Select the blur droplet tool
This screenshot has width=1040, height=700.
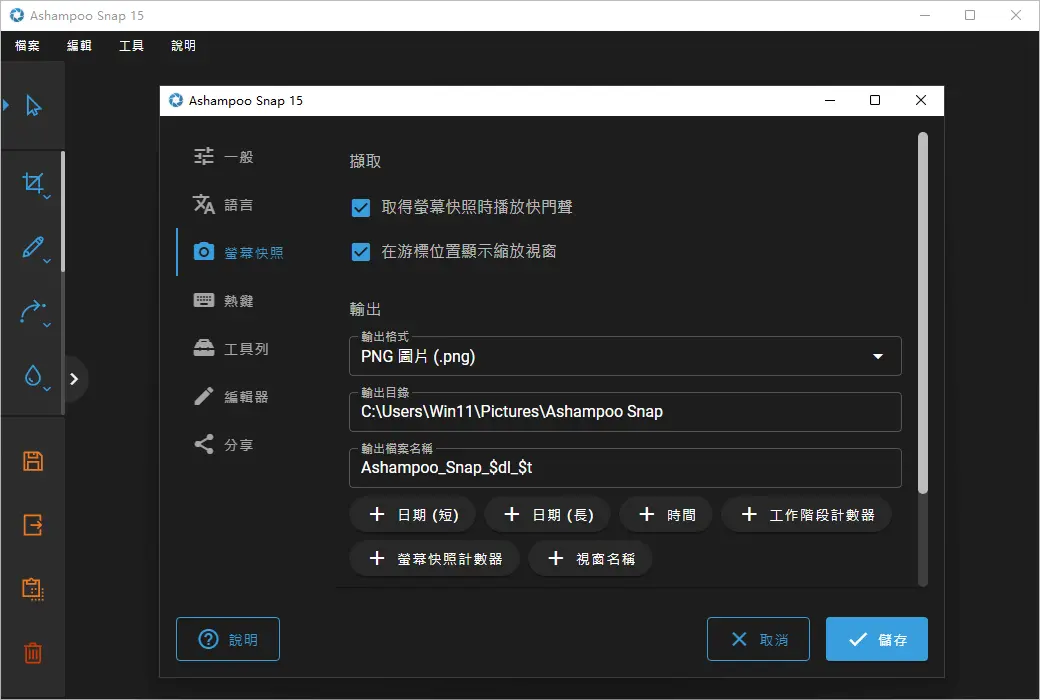(x=32, y=376)
